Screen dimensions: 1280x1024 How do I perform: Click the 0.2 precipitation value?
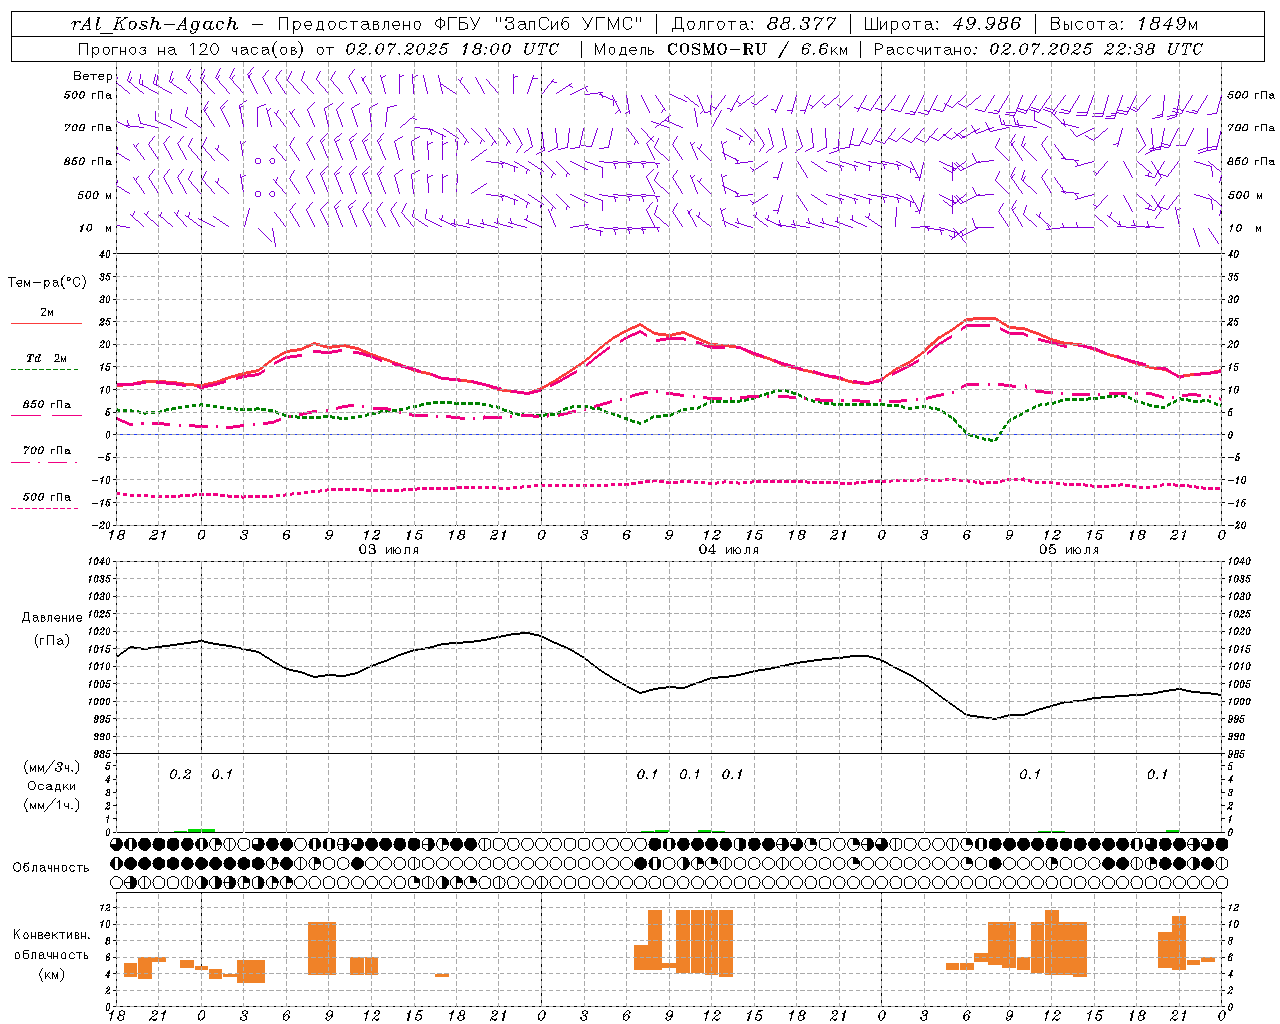180,774
